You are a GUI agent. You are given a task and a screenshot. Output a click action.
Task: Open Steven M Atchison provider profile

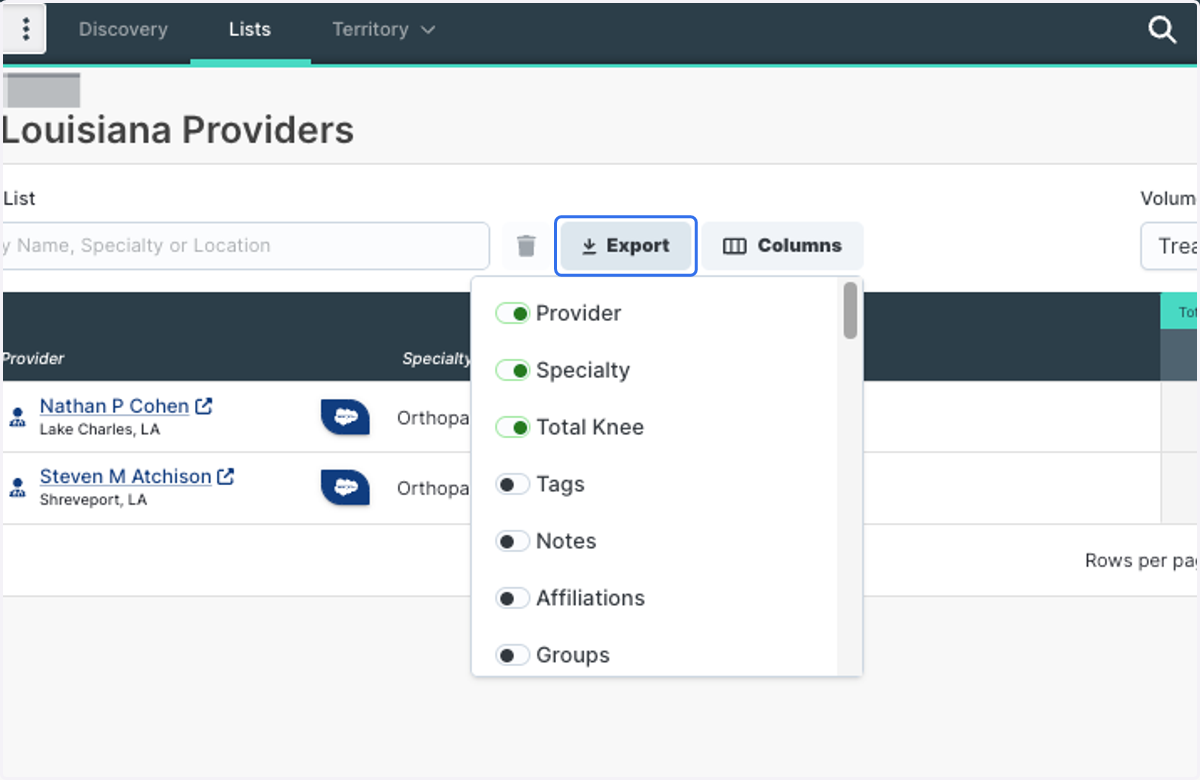pos(125,477)
